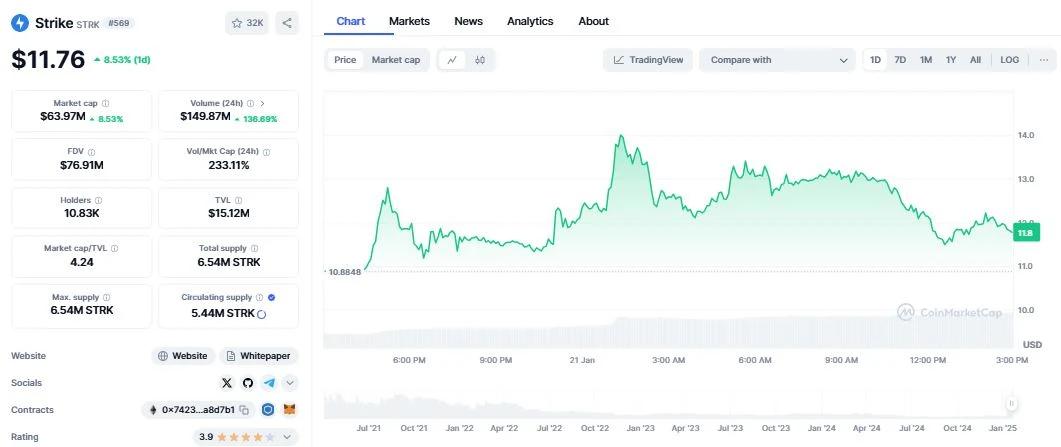
Task: Click the verified checkmark beside Circulating supply
Action: (271, 297)
